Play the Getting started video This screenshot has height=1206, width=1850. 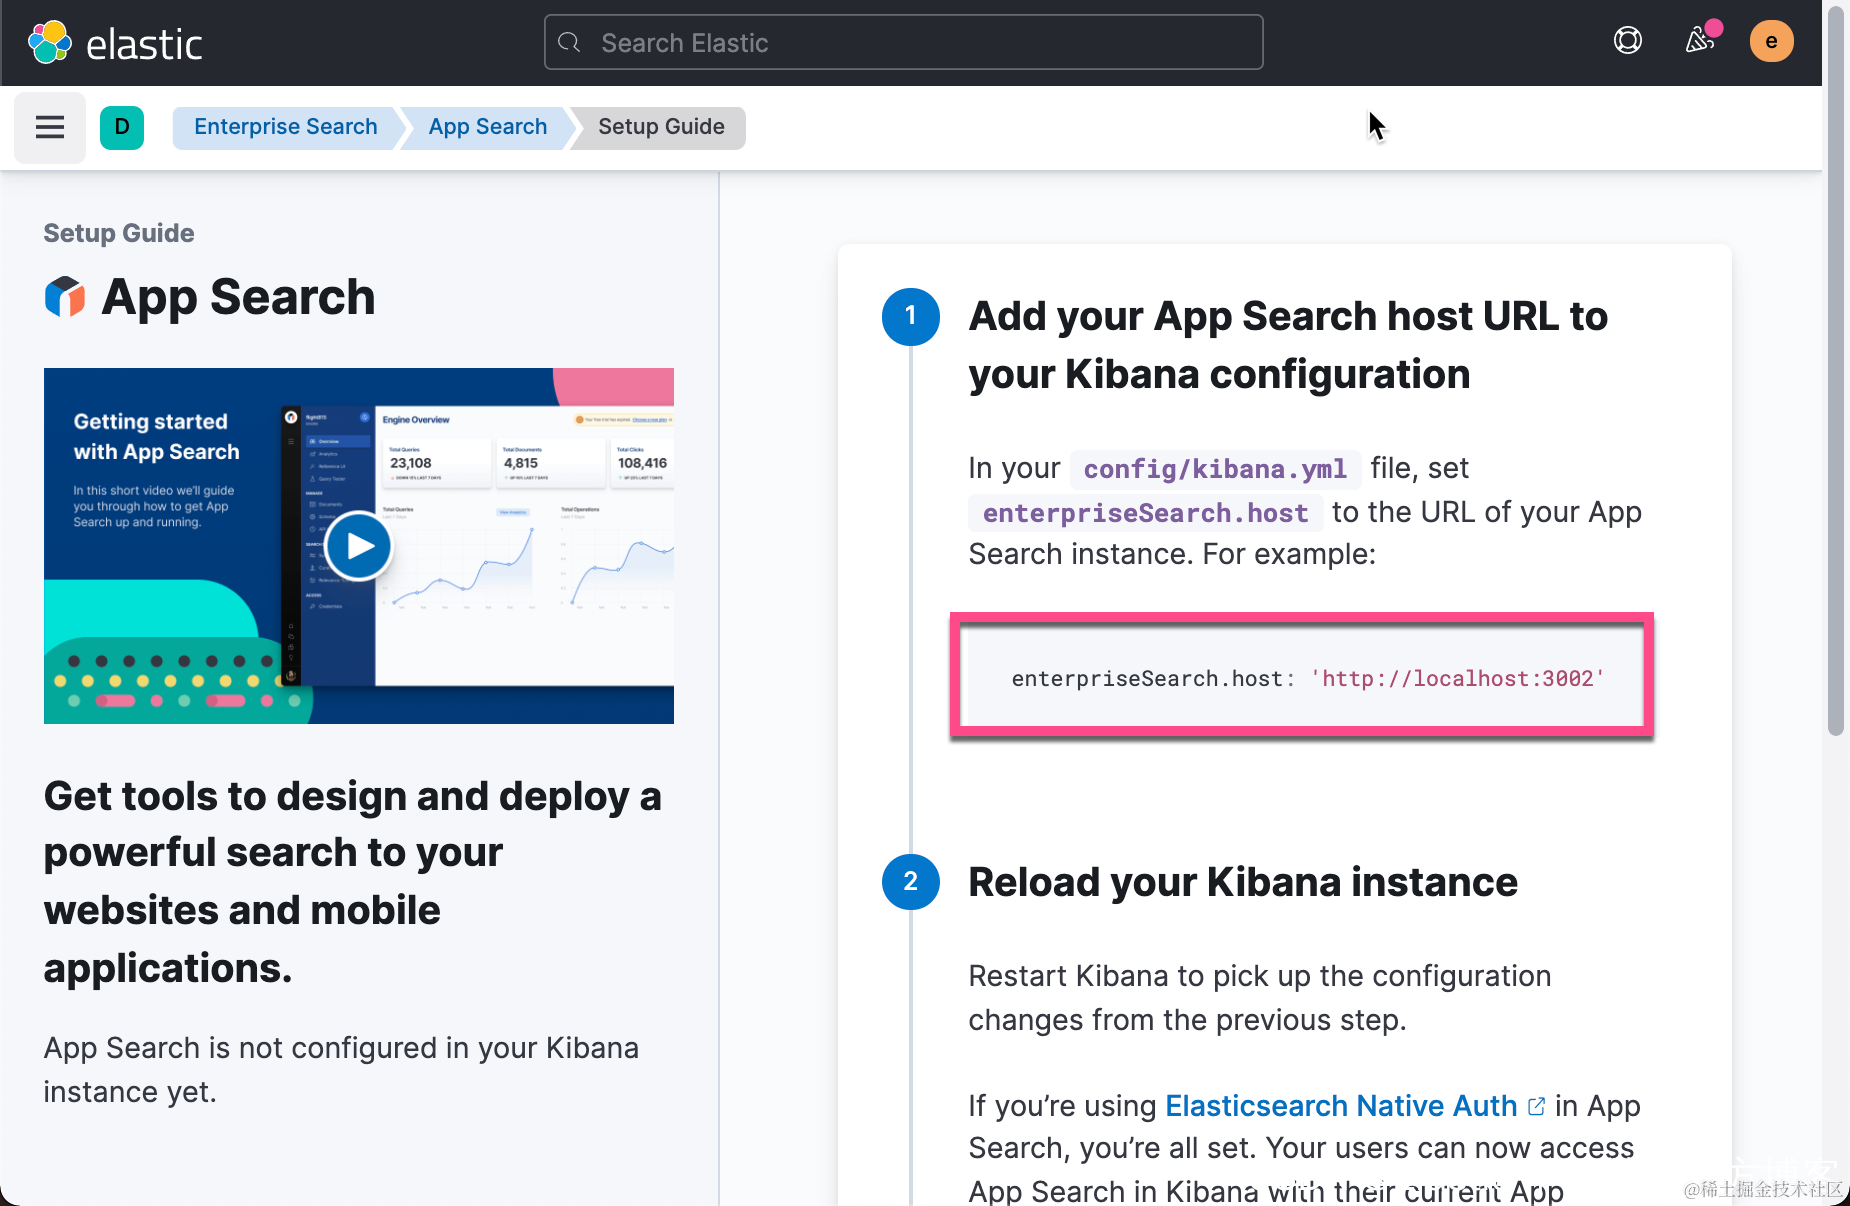tap(358, 546)
